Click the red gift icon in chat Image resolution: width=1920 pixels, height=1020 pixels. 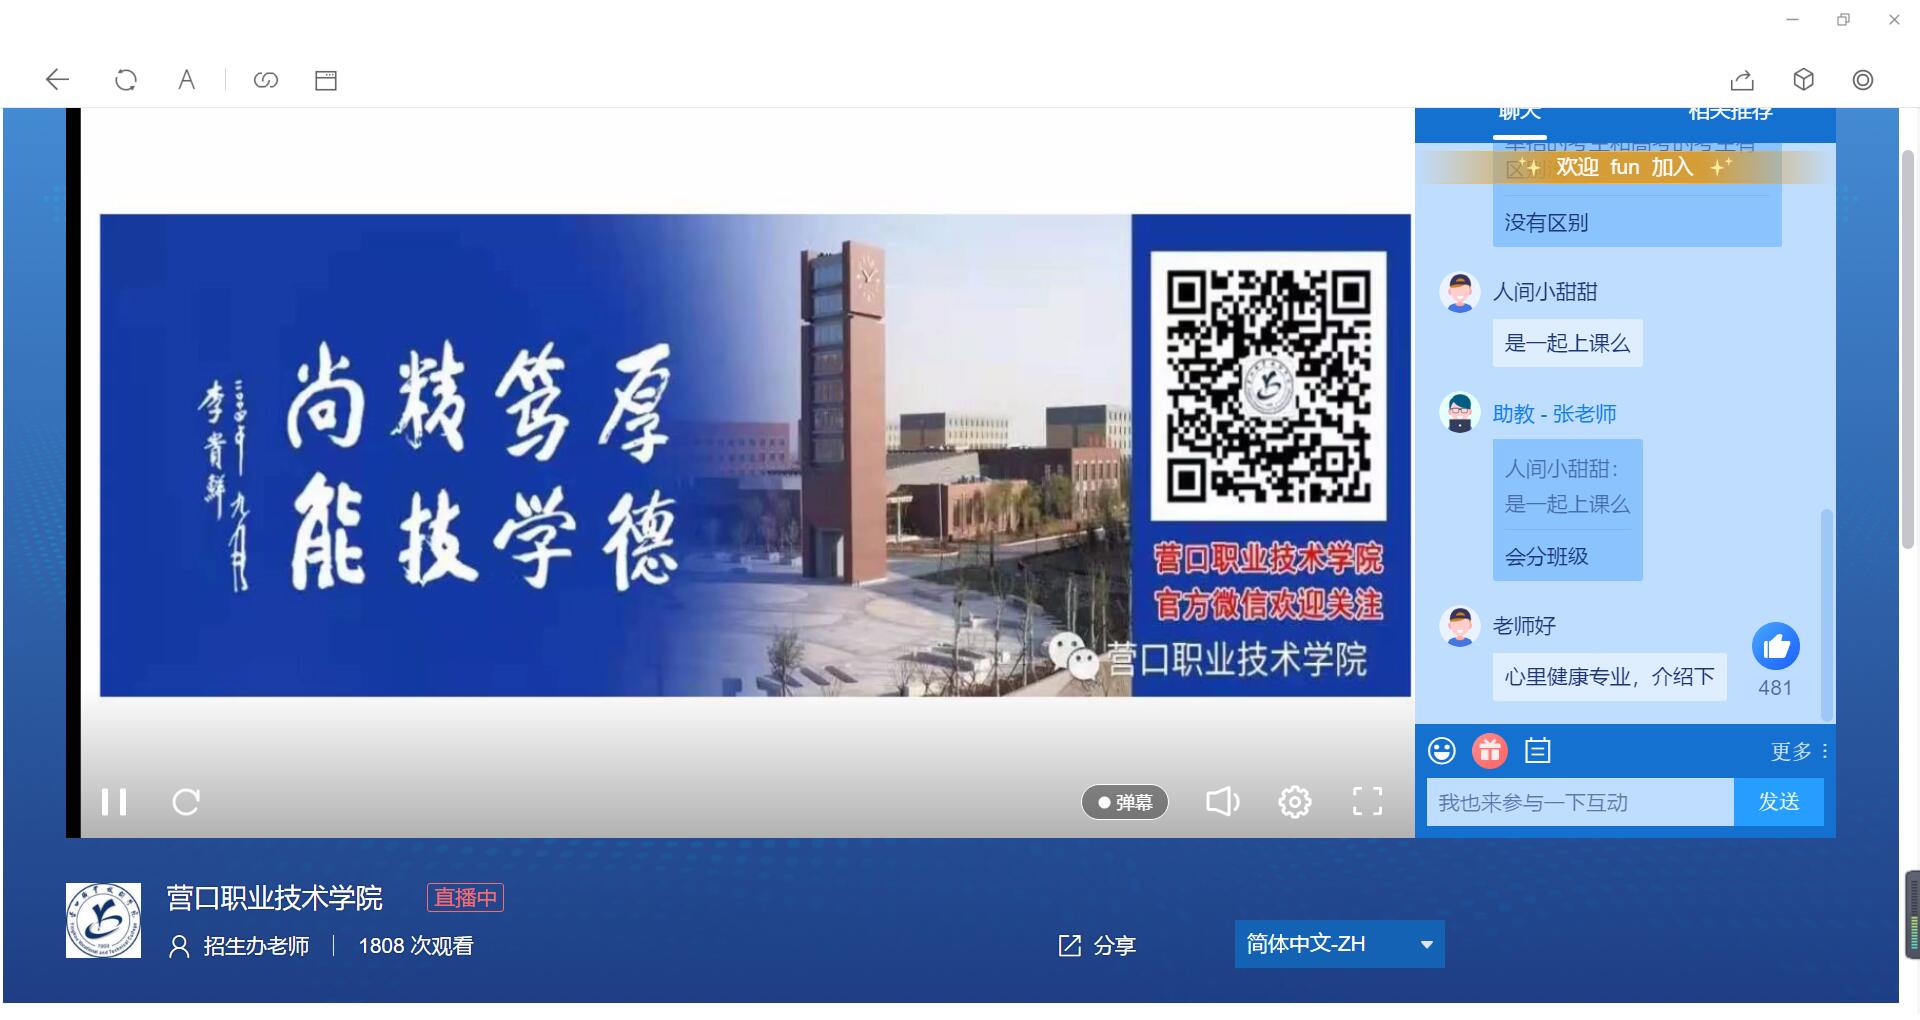tap(1490, 751)
